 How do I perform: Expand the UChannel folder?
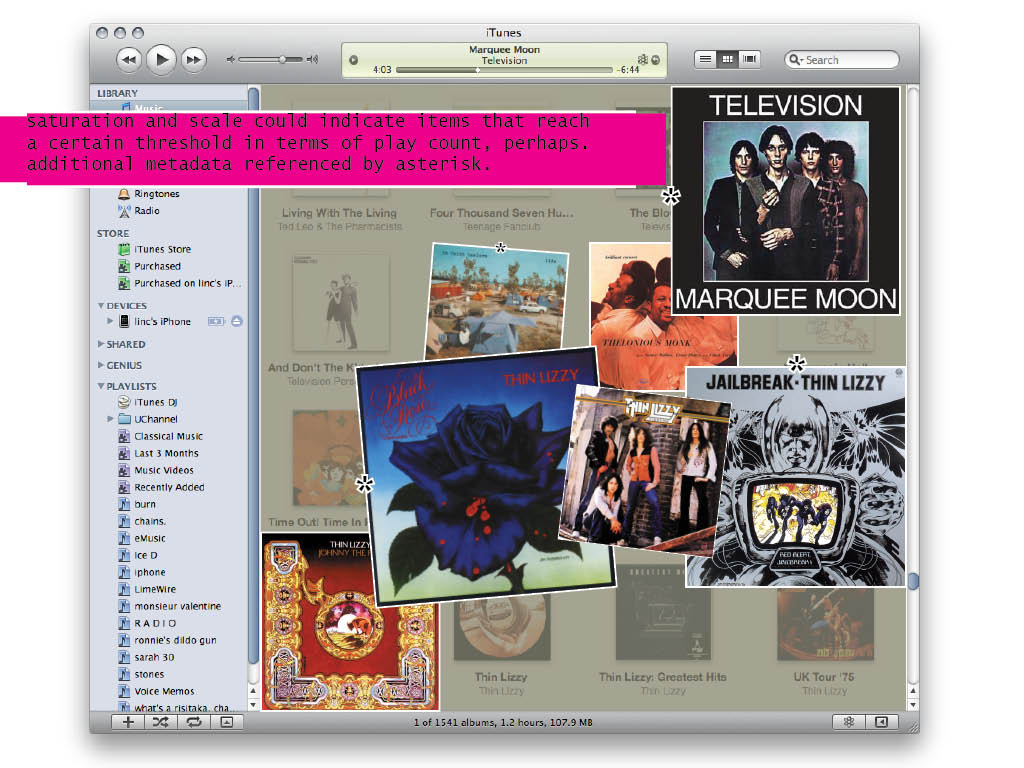(x=110, y=419)
